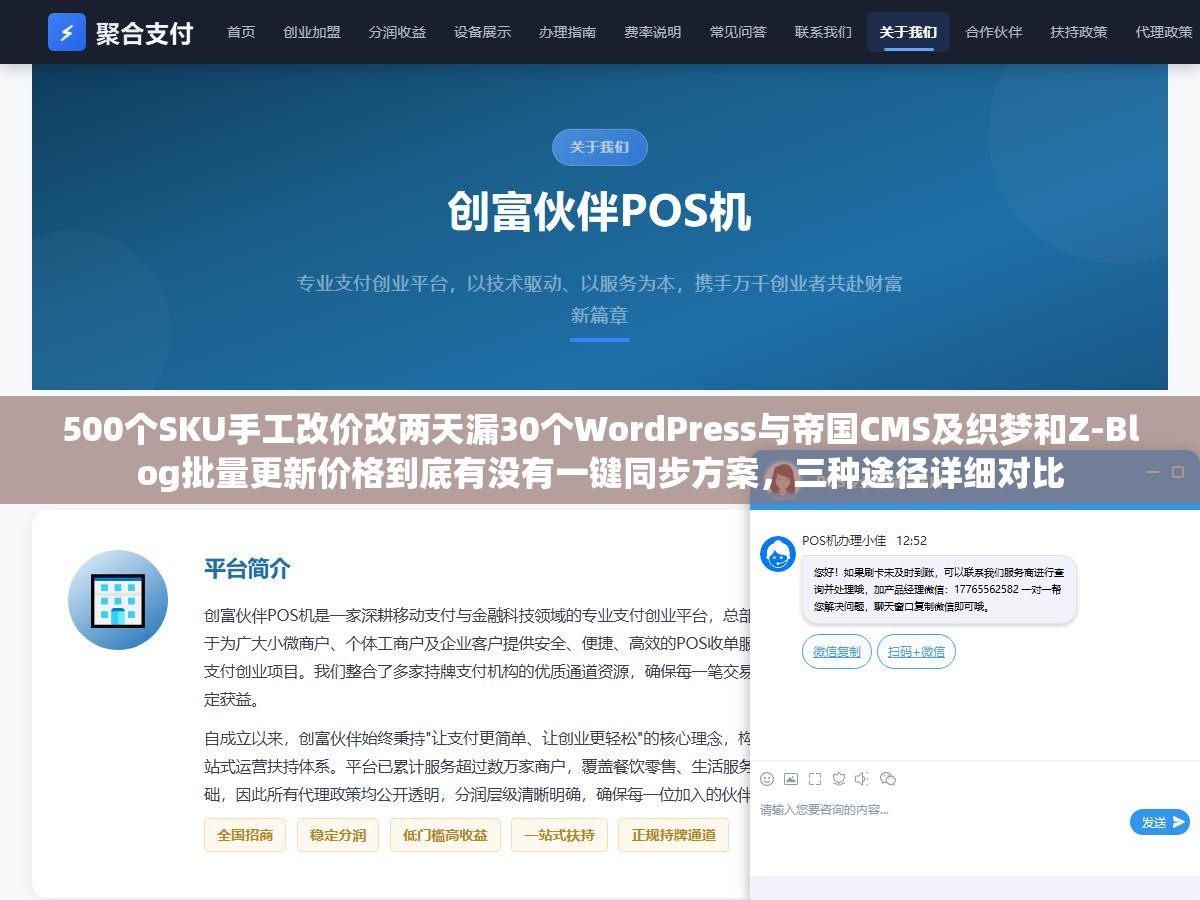Screen dimensions: 1200x900
Task: Select 设备展示 in the navigation bar
Action: [x=482, y=32]
